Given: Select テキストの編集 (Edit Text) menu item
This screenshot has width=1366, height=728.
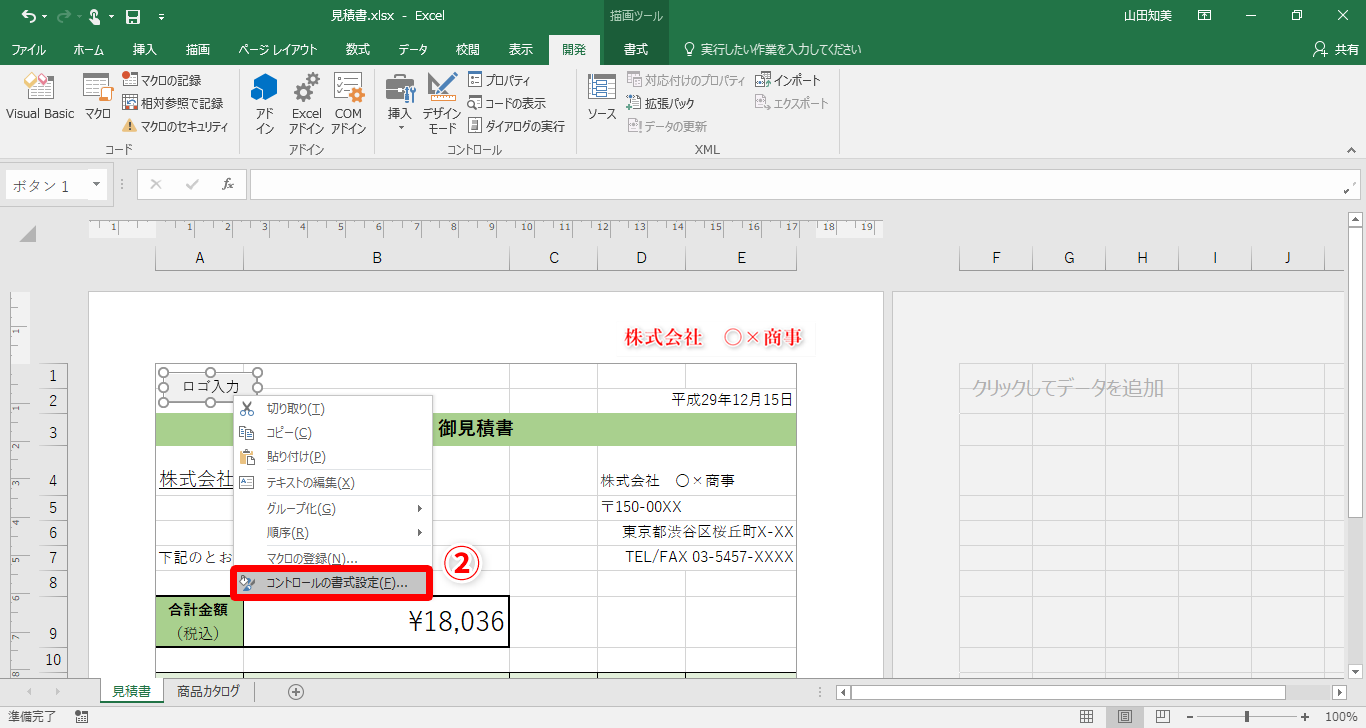Looking at the screenshot, I should tap(332, 482).
